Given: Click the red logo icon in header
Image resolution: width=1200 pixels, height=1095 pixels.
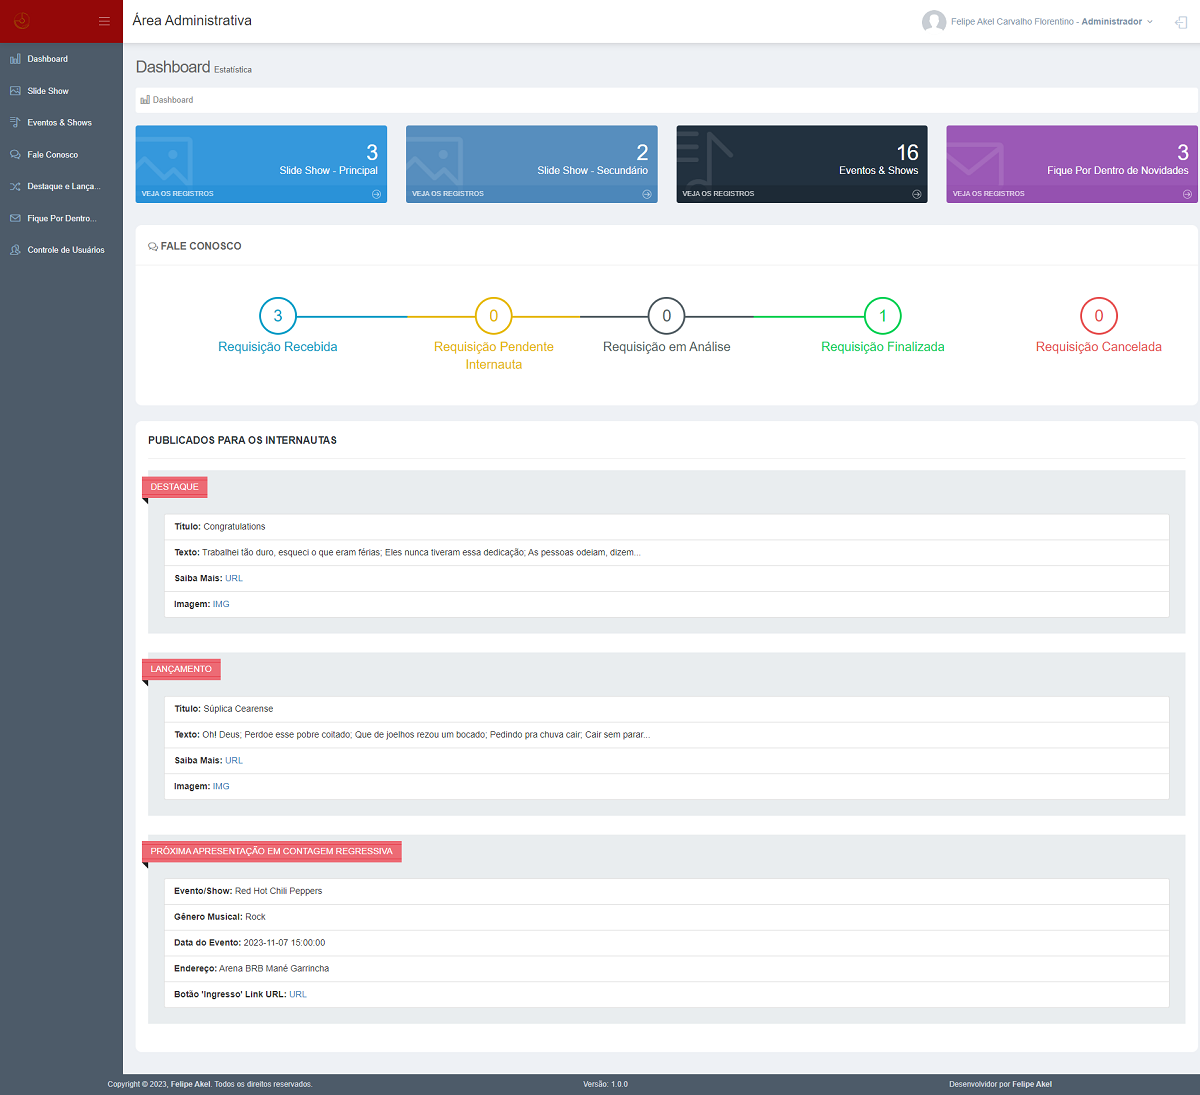Looking at the screenshot, I should [22, 21].
